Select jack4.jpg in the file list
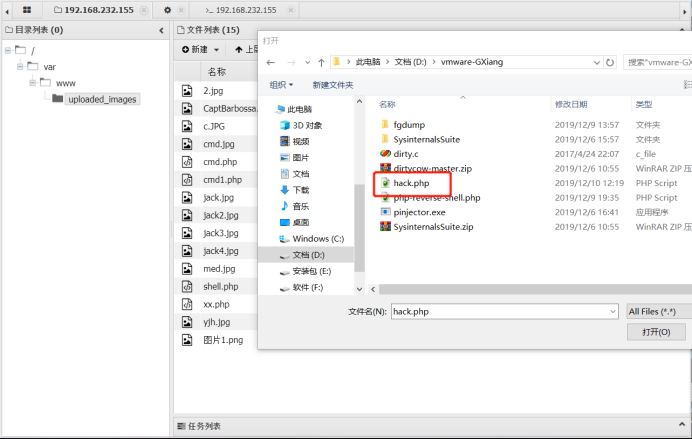The height and width of the screenshot is (439, 692). tap(221, 251)
